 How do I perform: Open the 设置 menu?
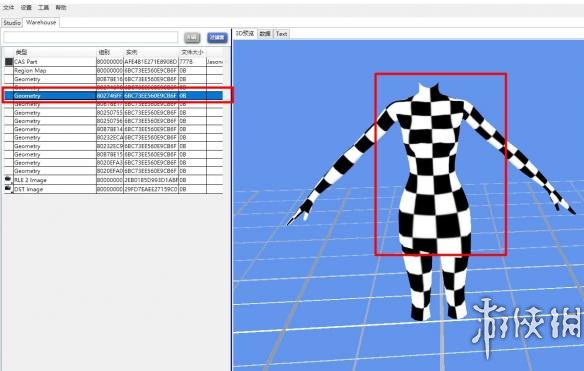click(x=26, y=7)
